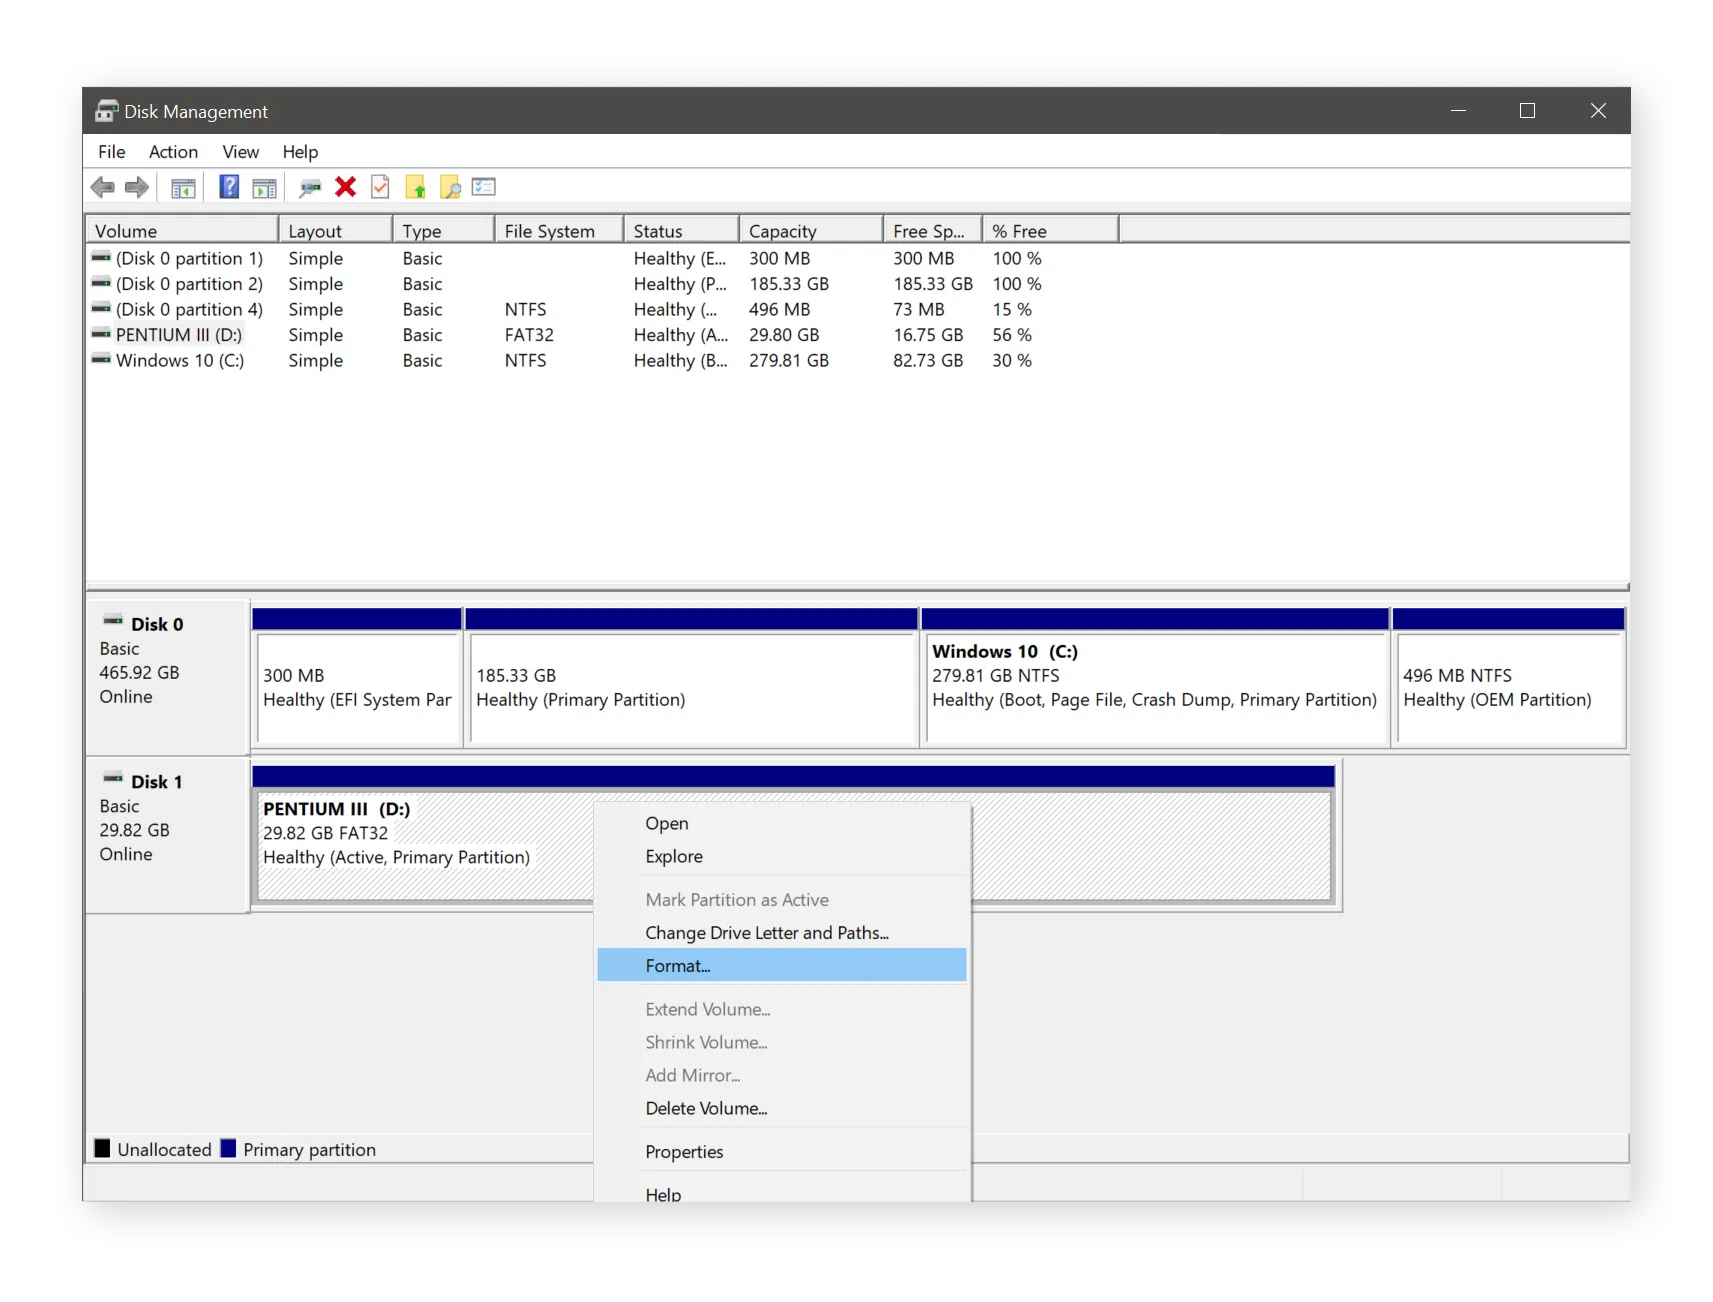This screenshot has height=1302, width=1713.
Task: Click the yellow folder with green arrow icon
Action: pos(415,187)
